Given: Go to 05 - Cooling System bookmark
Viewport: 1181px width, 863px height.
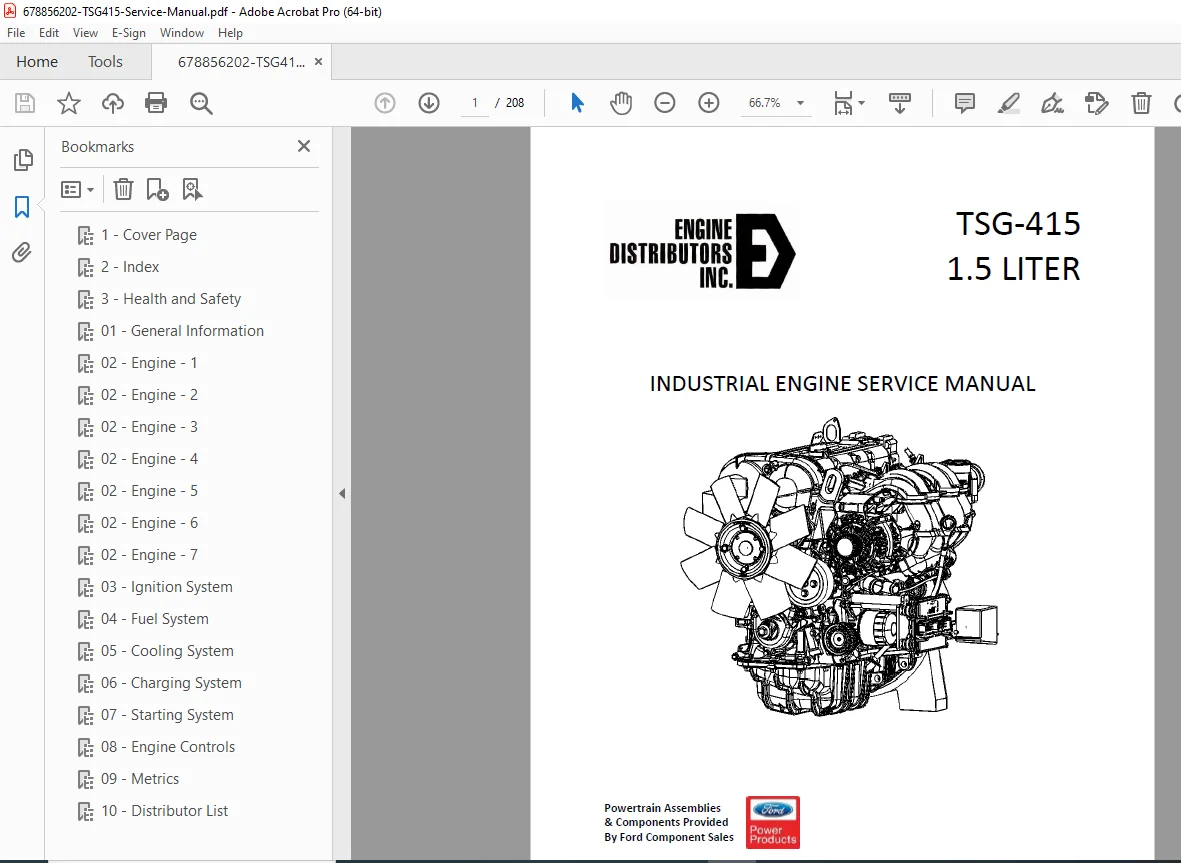Looking at the screenshot, I should 167,651.
